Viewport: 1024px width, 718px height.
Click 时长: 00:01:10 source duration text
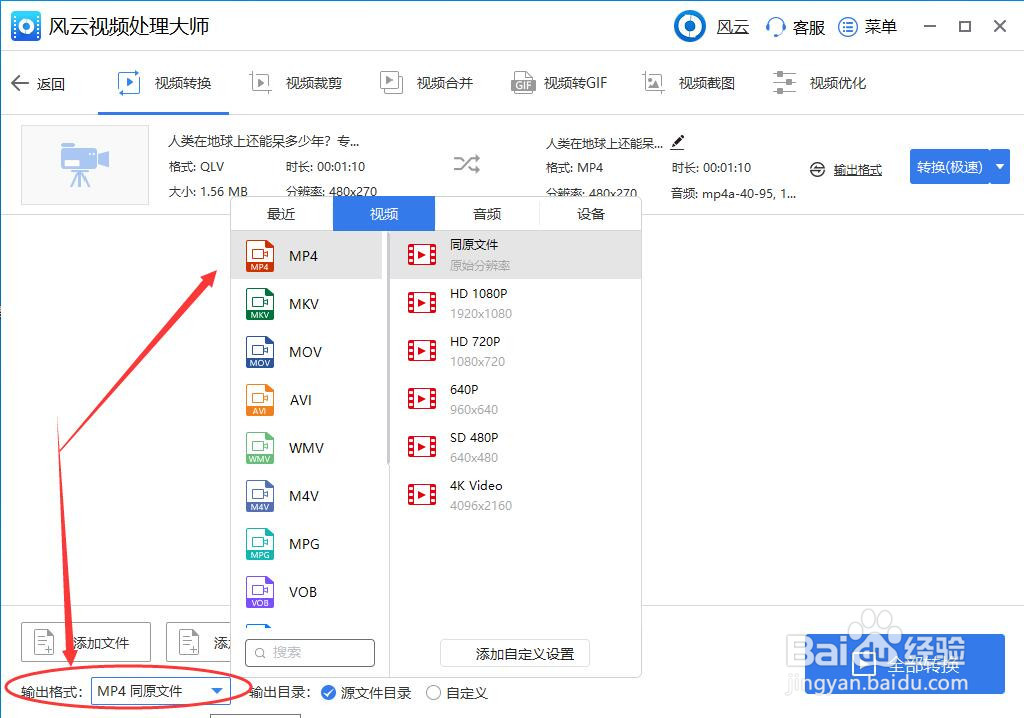[x=325, y=167]
